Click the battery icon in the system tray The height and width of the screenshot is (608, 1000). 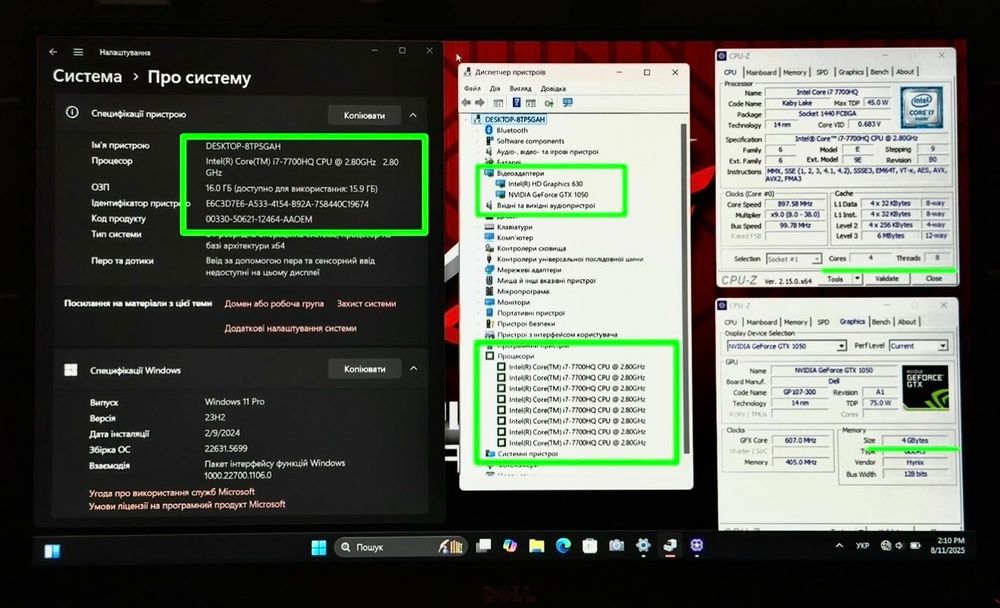(915, 545)
